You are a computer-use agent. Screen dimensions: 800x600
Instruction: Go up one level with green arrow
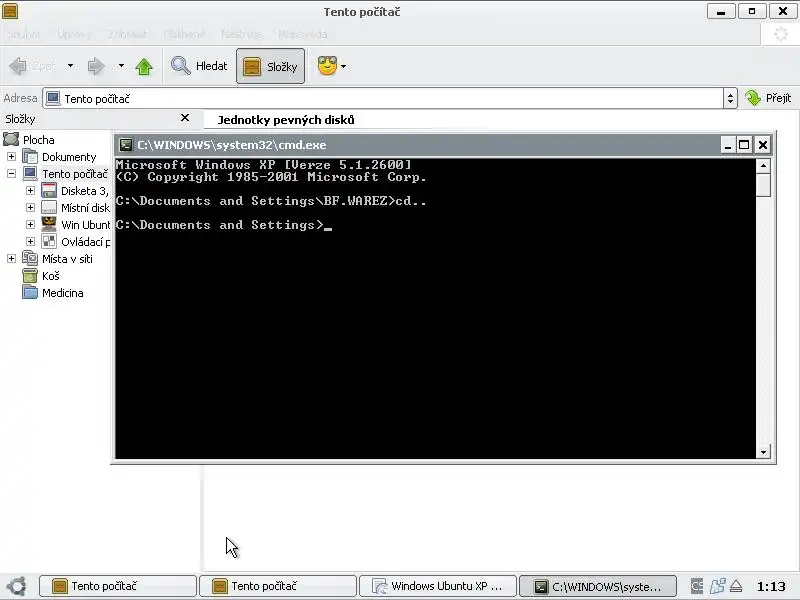[144, 66]
